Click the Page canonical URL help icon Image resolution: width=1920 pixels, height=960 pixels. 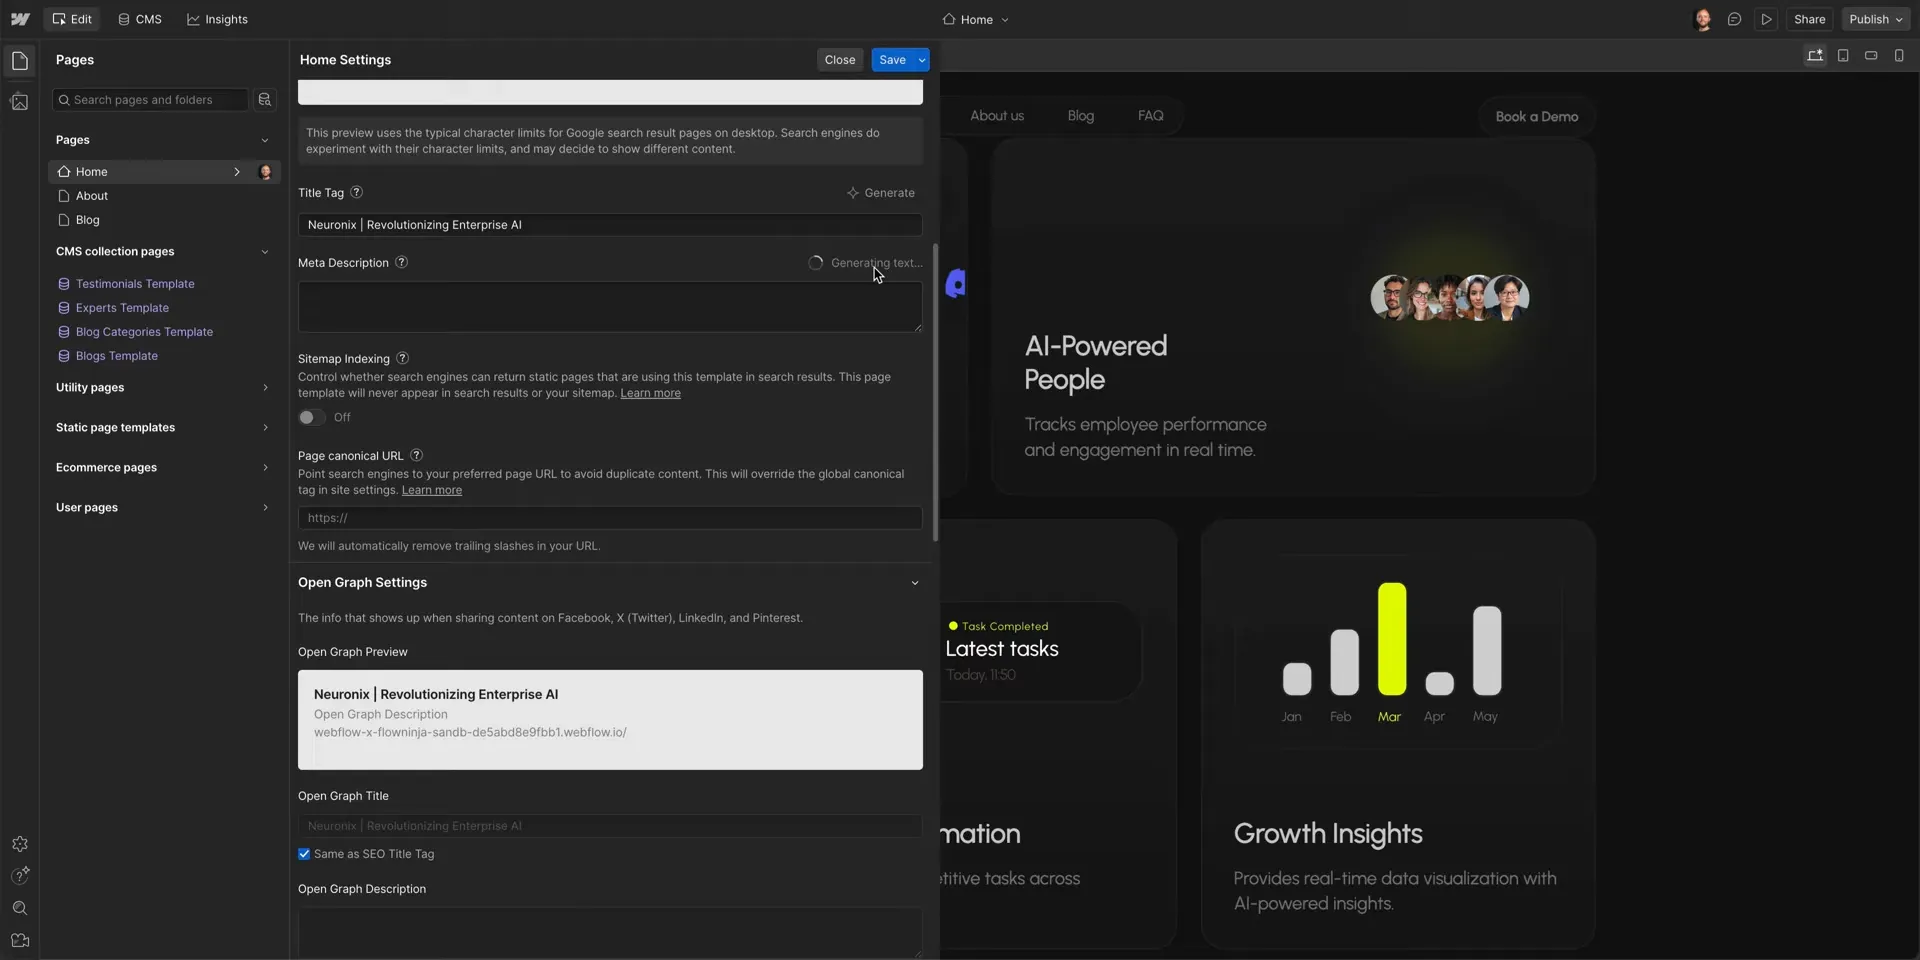coord(416,455)
